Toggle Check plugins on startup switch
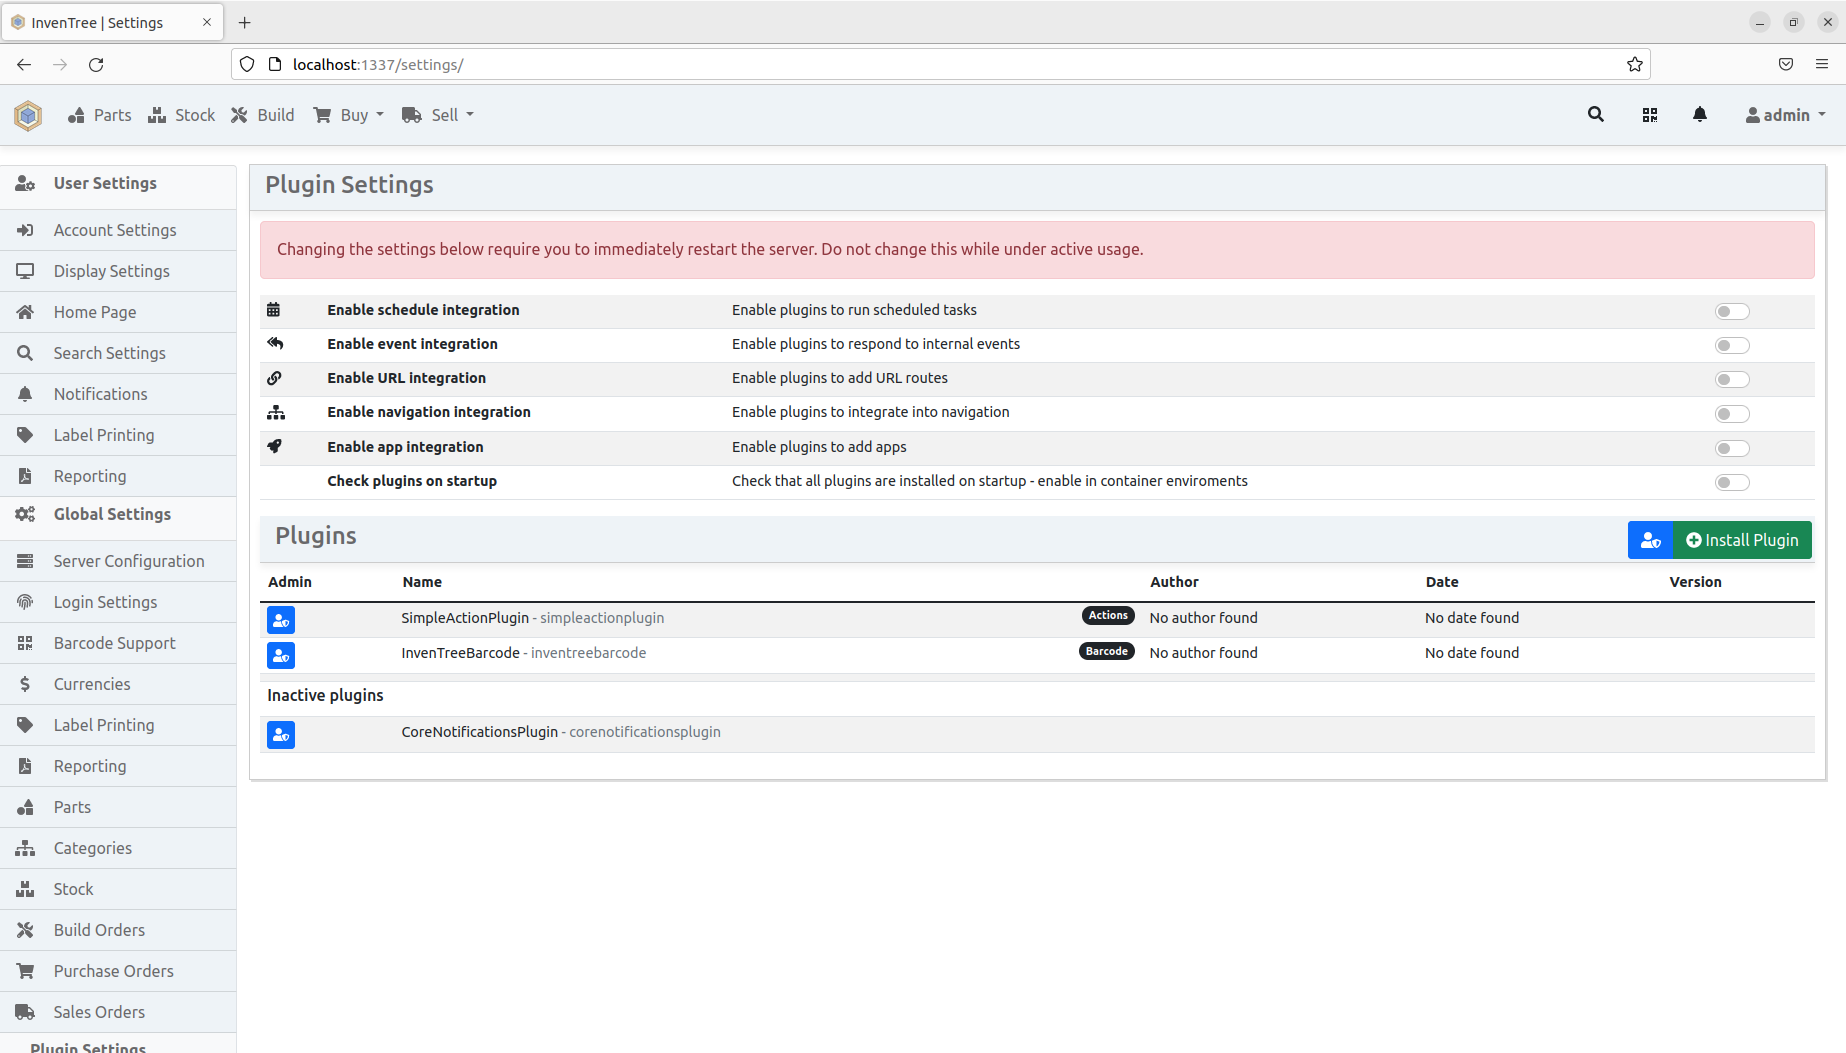 click(x=1732, y=483)
